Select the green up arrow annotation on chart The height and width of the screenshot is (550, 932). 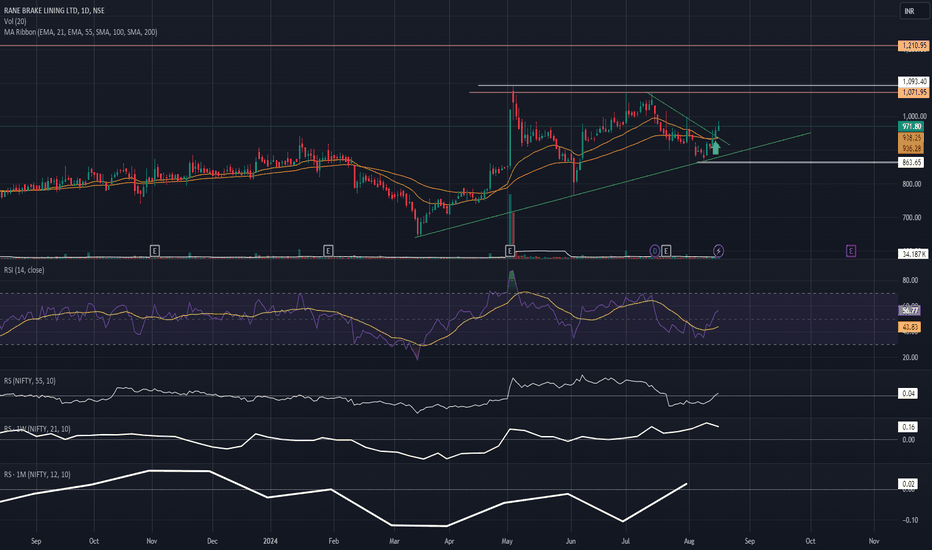(716, 147)
